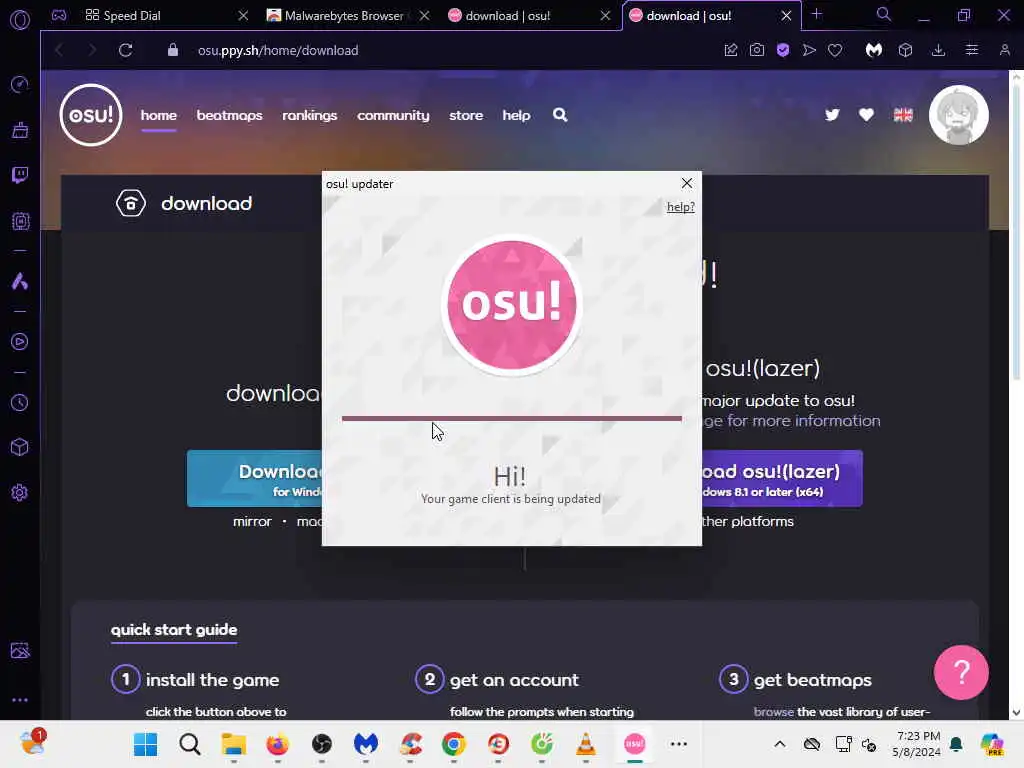
Task: Open Windows Start menu
Action: (145, 744)
